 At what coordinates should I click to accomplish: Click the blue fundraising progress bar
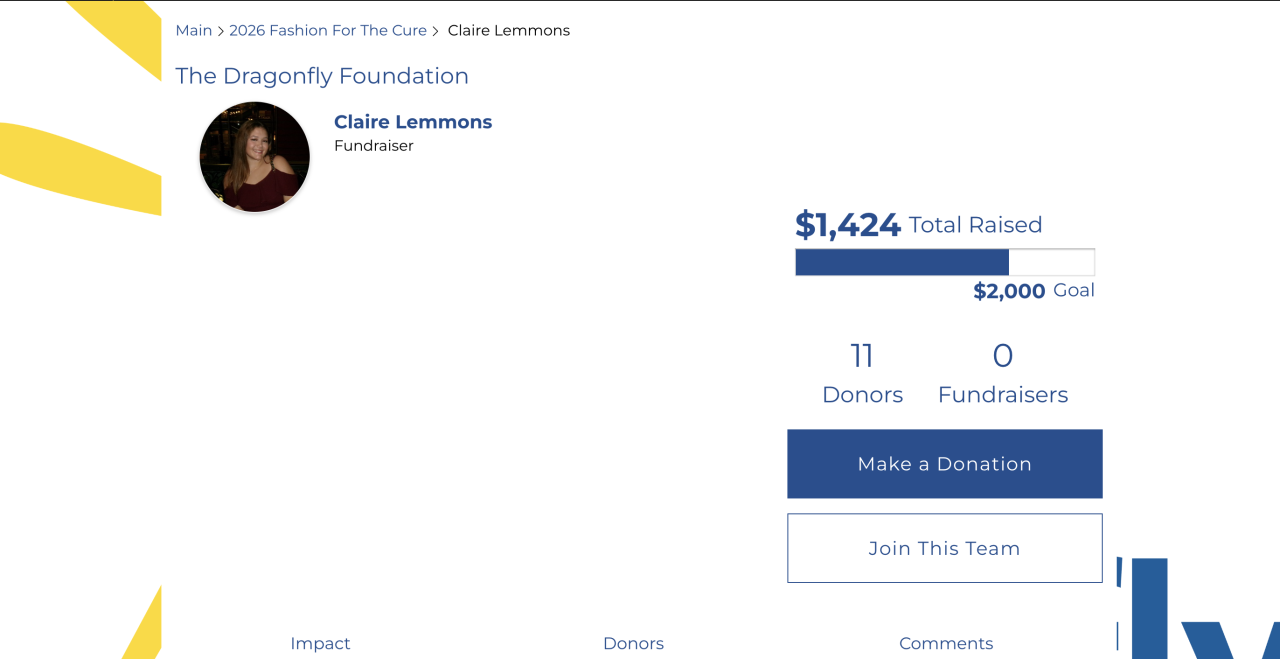pos(902,262)
